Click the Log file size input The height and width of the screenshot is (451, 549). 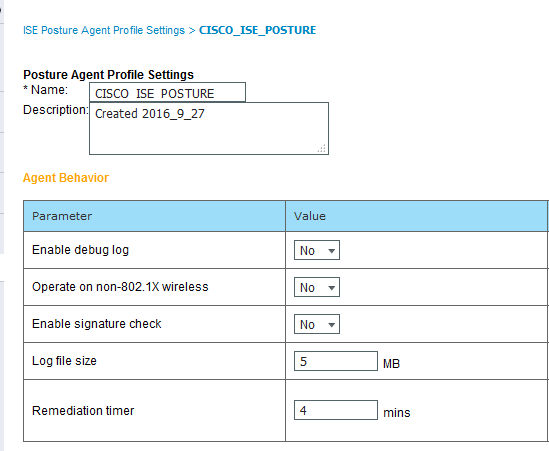tap(335, 361)
